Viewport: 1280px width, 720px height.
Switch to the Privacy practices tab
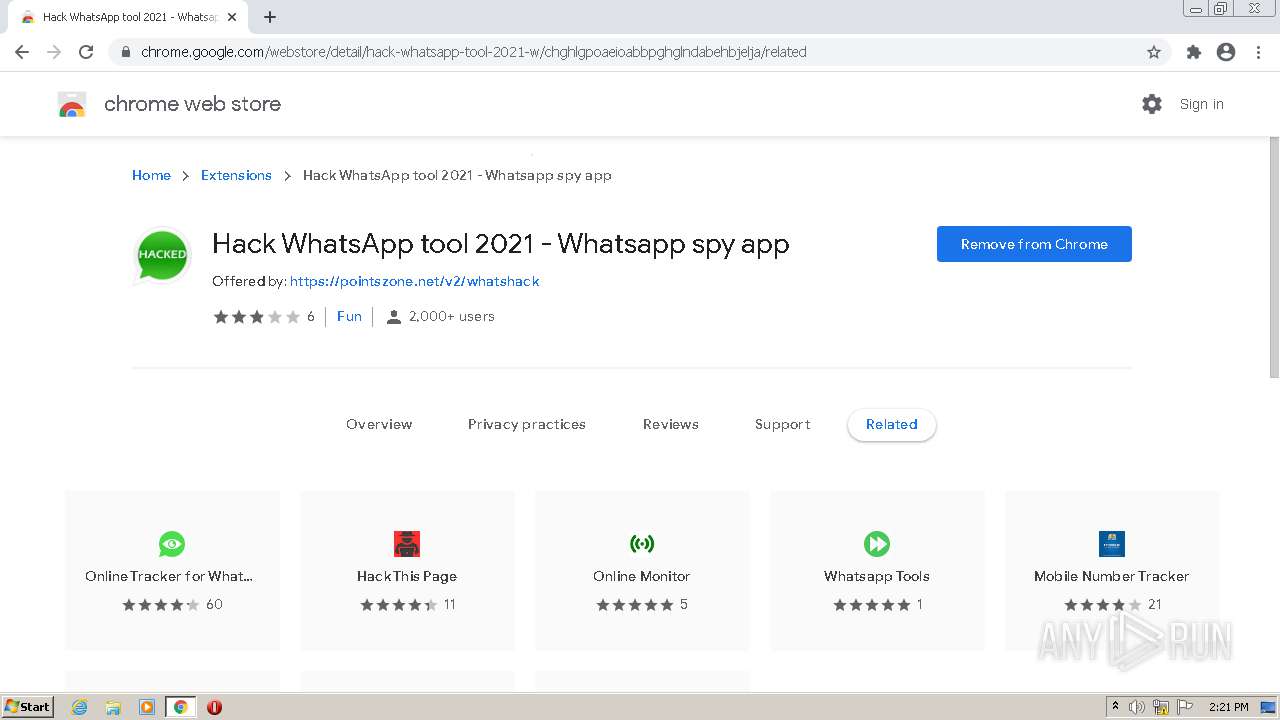(527, 425)
